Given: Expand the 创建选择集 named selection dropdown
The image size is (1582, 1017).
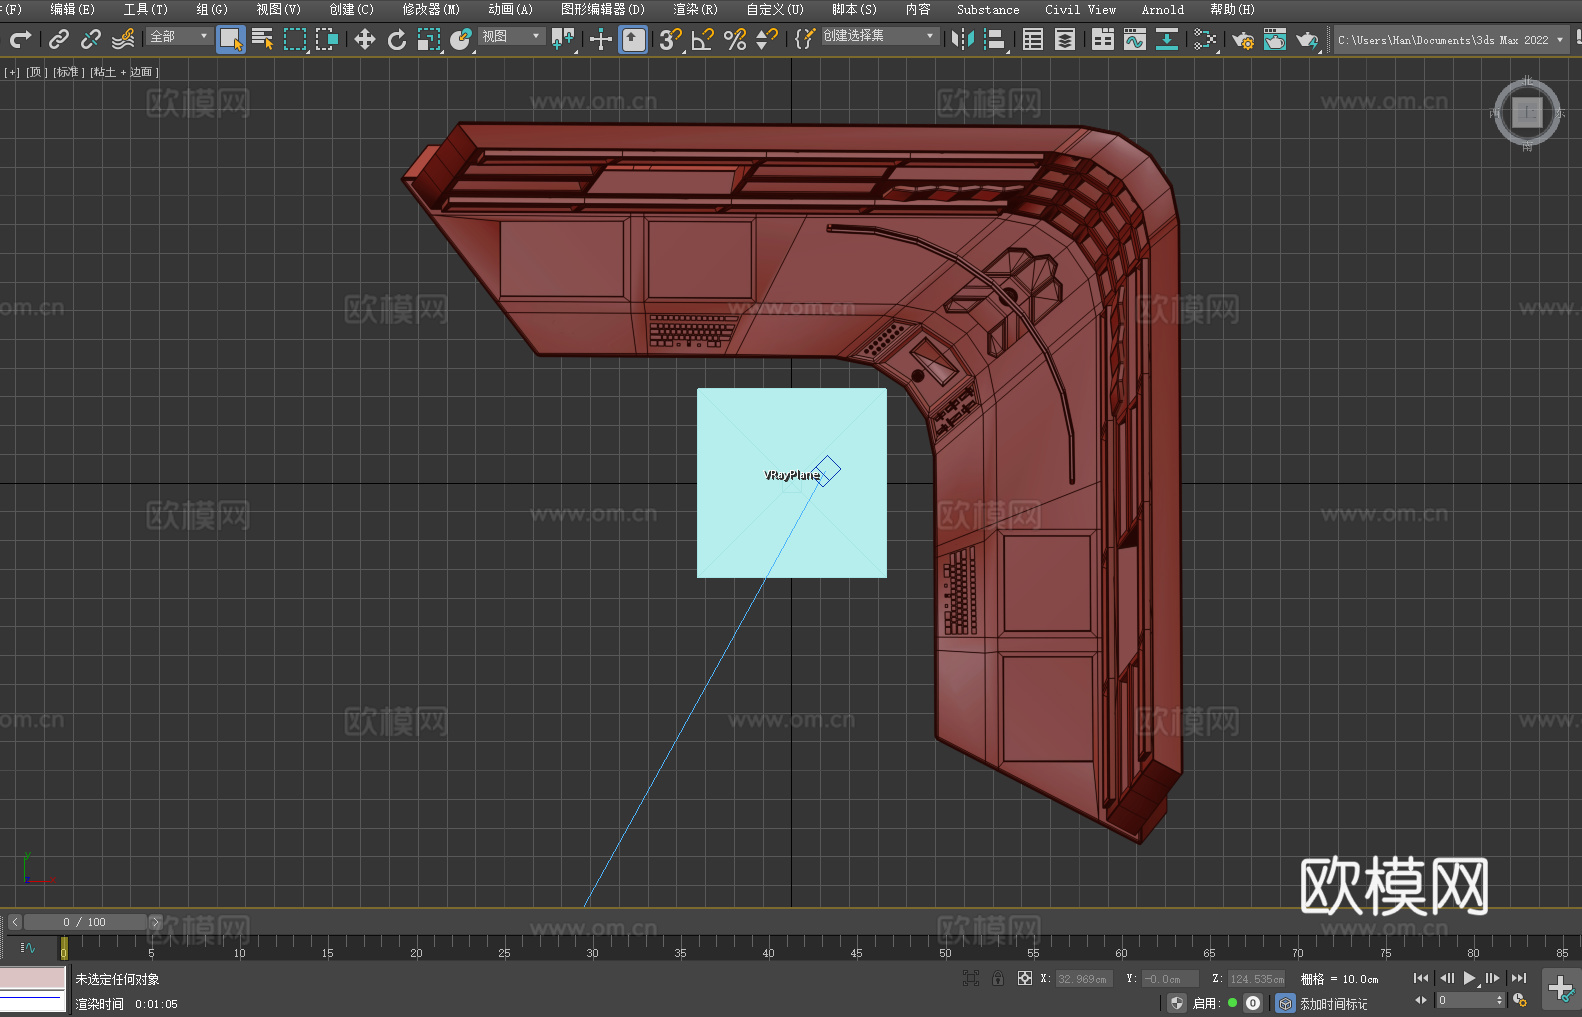Looking at the screenshot, I should coord(879,36).
